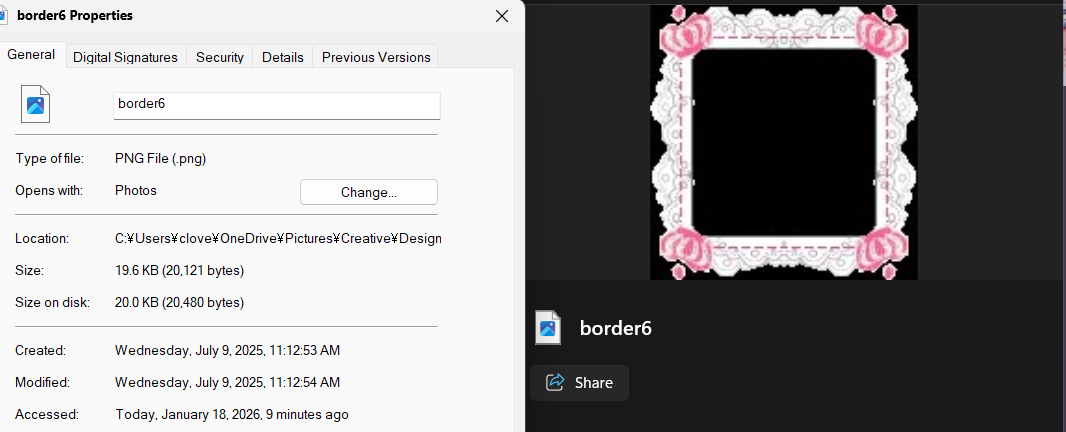This screenshot has height=432, width=1066.
Task: Click the '19.6 KB (20,121 bytes)' size value
Action: pyautogui.click(x=179, y=271)
